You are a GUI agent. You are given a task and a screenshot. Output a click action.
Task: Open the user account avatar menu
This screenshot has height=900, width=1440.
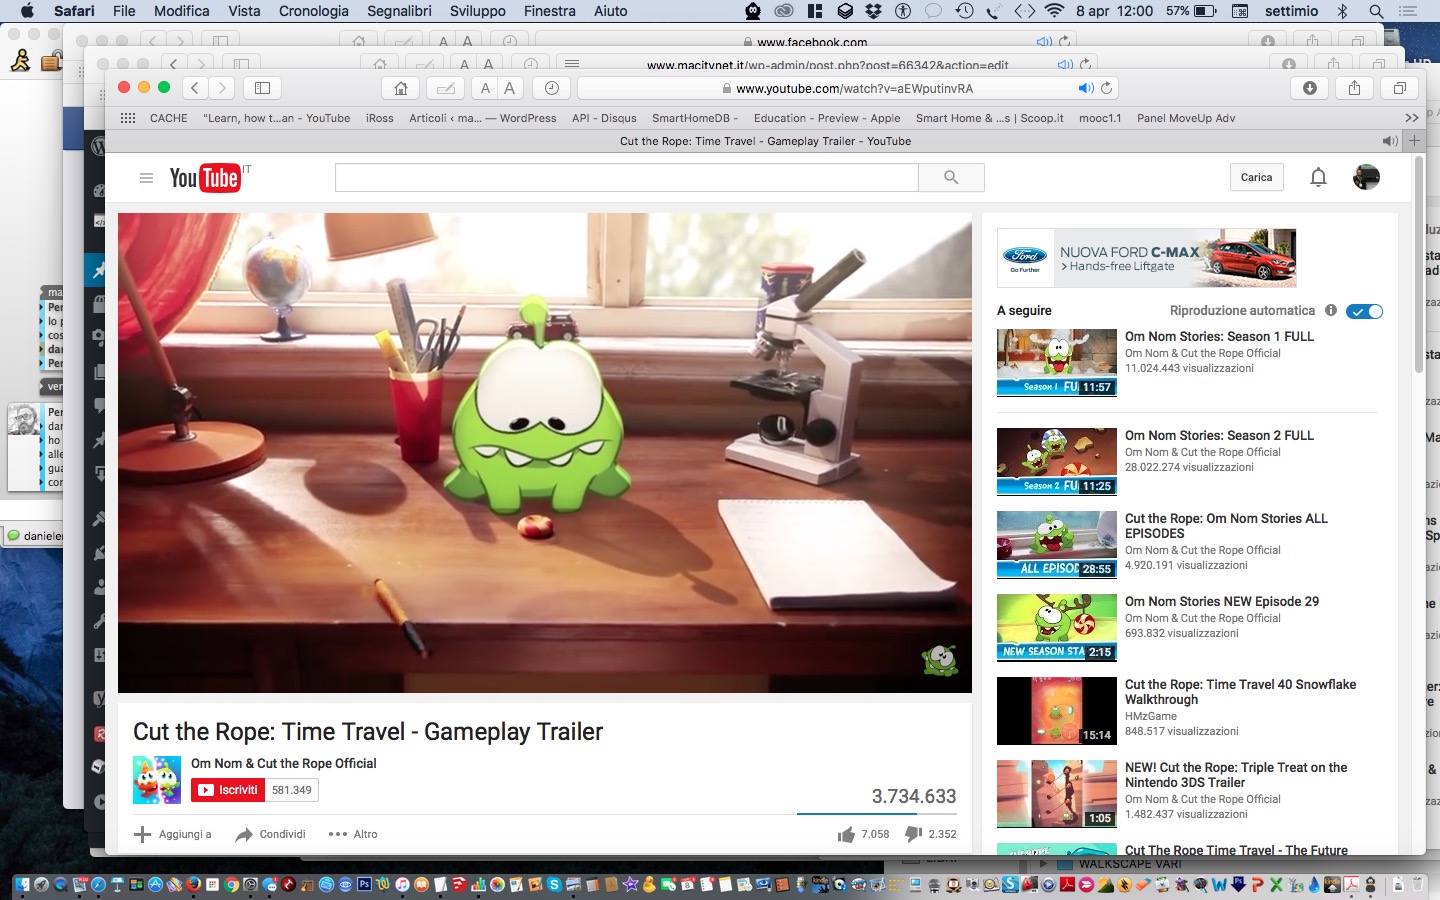pyautogui.click(x=1366, y=178)
